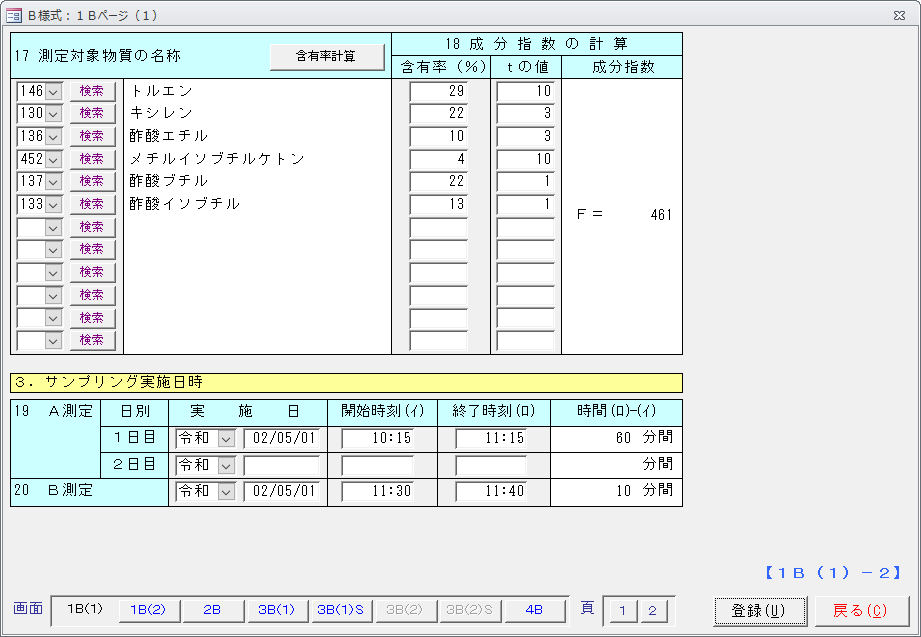Select the 4B screen tab
Image resolution: width=921 pixels, height=637 pixels.
coord(534,610)
